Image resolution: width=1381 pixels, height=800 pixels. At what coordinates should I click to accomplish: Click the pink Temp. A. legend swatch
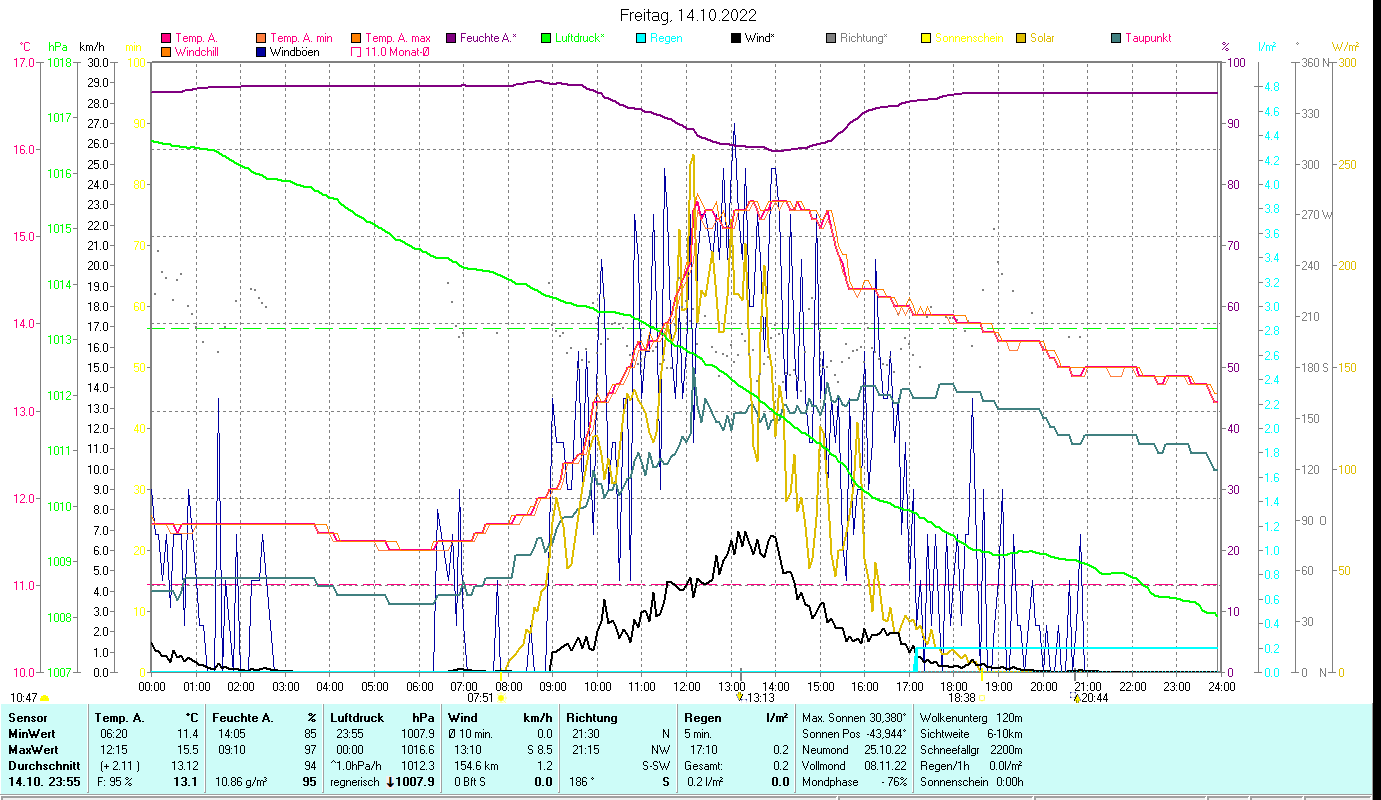pos(166,38)
